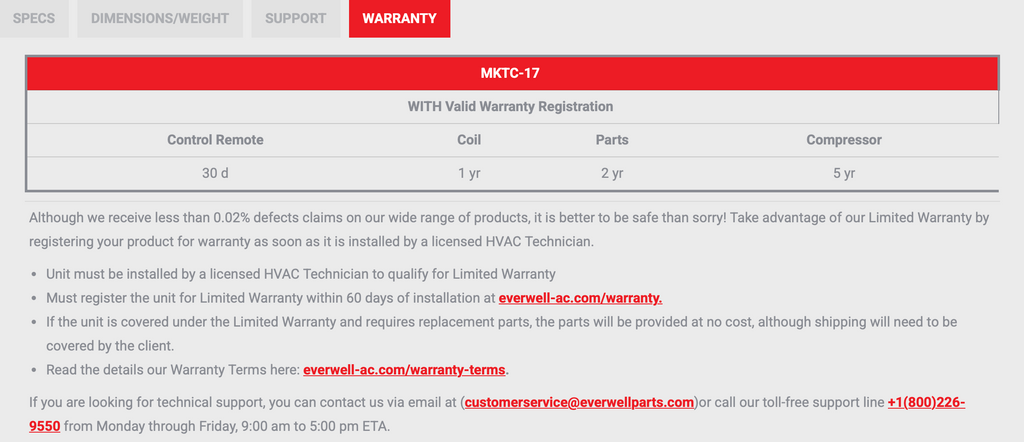
Task: Click the red MKTC-17 table header
Action: (511, 73)
